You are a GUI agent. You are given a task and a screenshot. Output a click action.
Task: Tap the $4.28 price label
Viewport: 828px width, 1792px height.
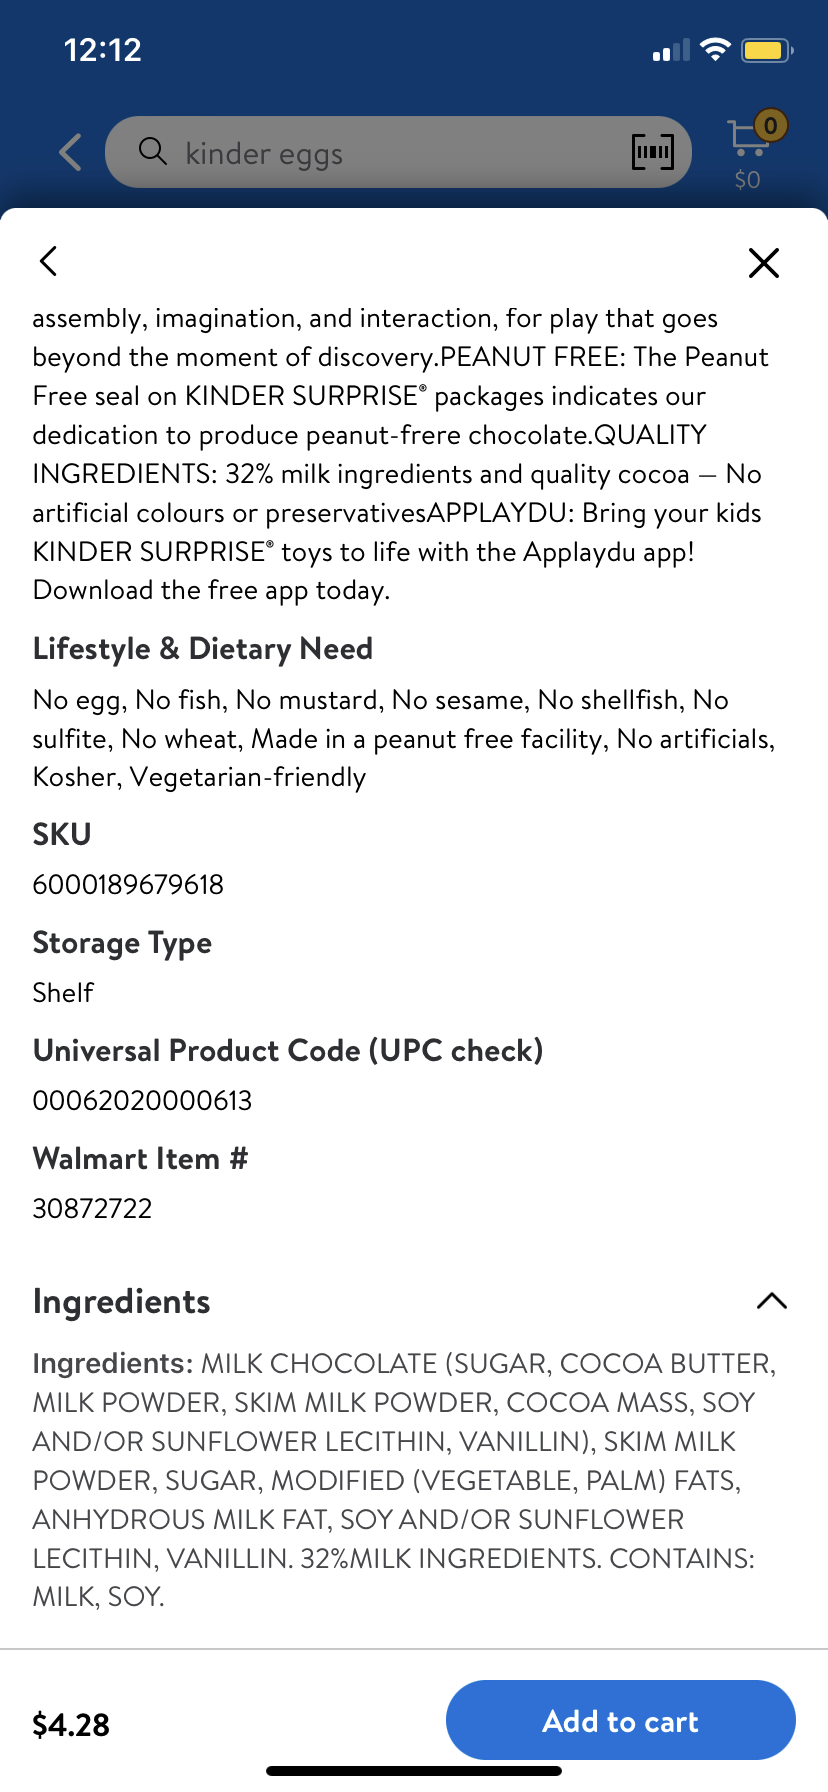(71, 1724)
